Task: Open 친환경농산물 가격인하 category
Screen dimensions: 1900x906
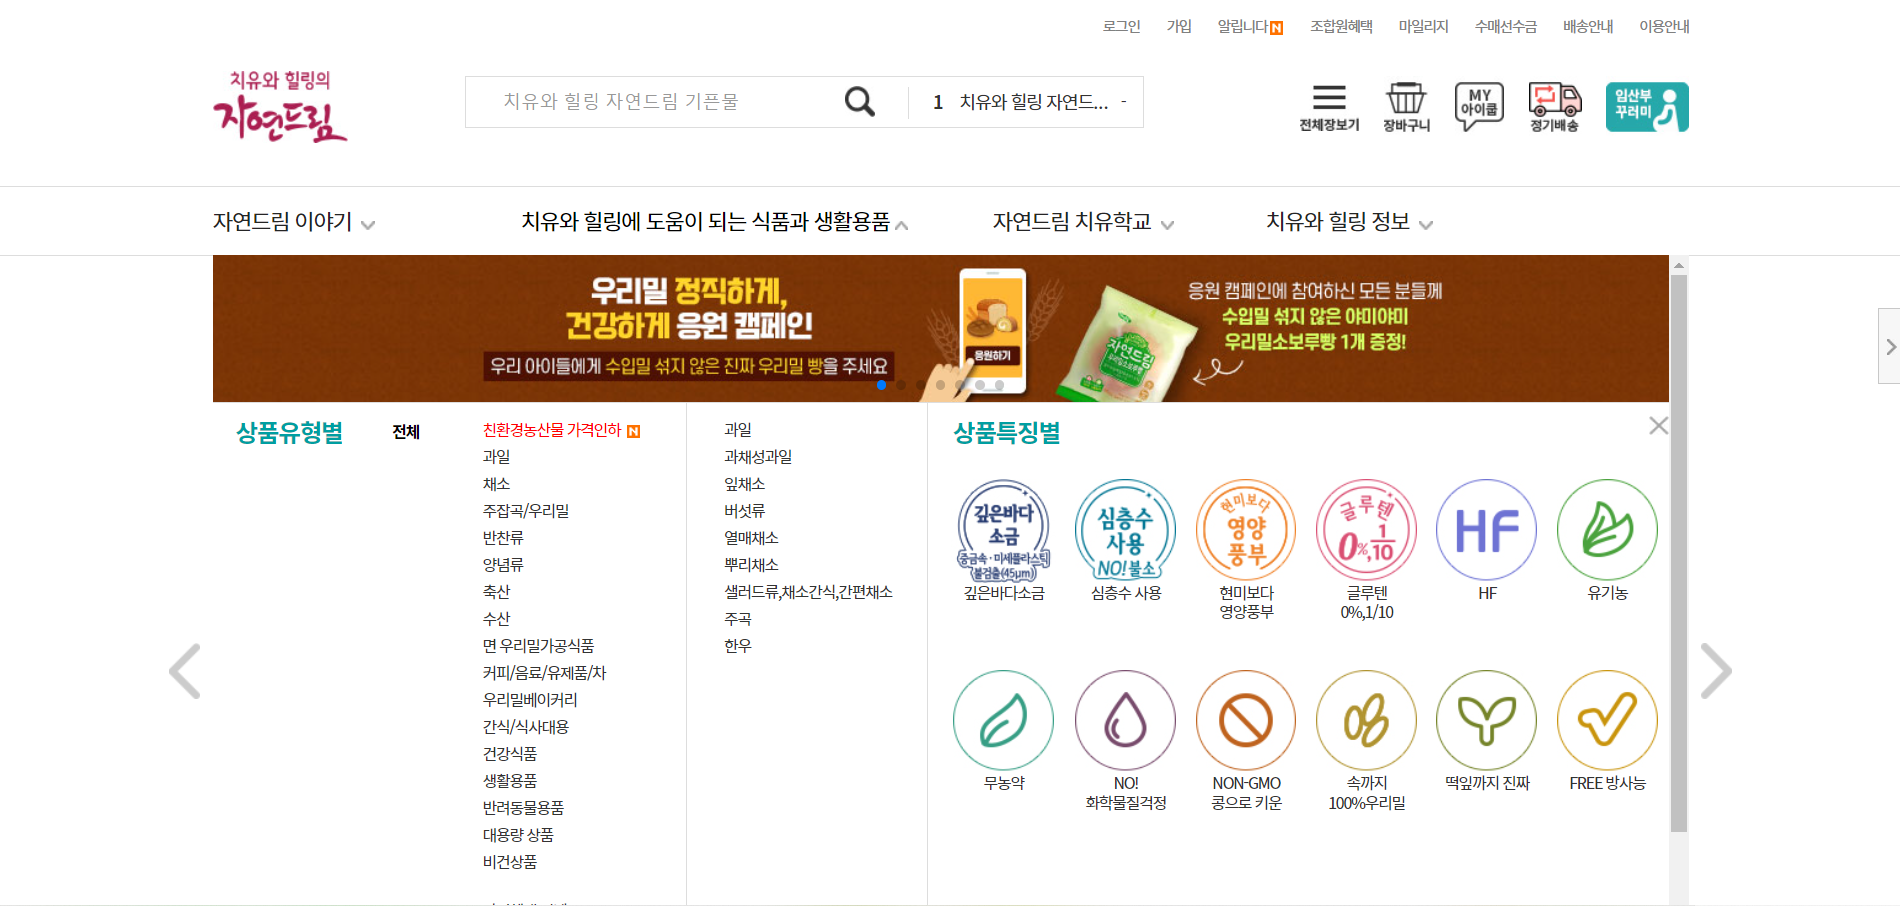Action: tap(552, 430)
